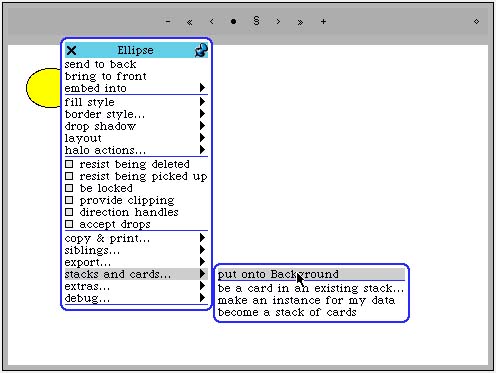Expand the fill style submenu arrow
The image size is (496, 373).
click(x=202, y=101)
